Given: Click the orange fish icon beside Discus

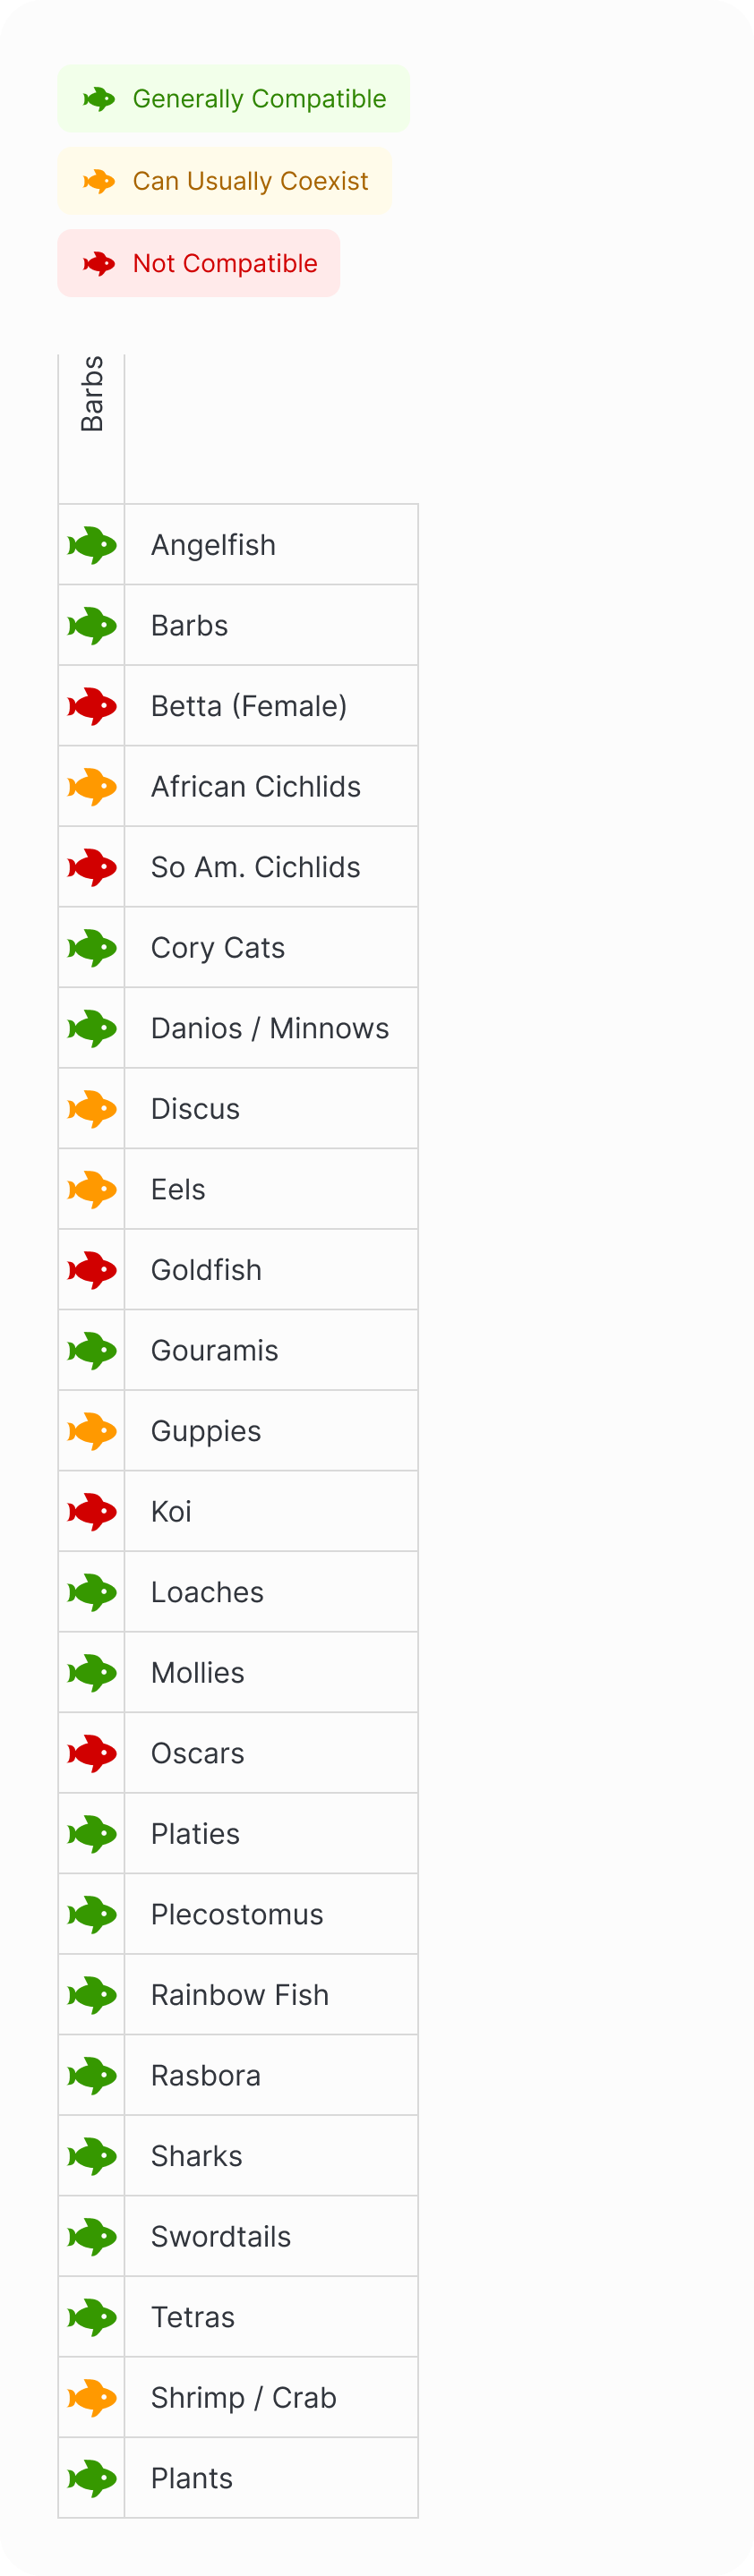Looking at the screenshot, I should [92, 1109].
